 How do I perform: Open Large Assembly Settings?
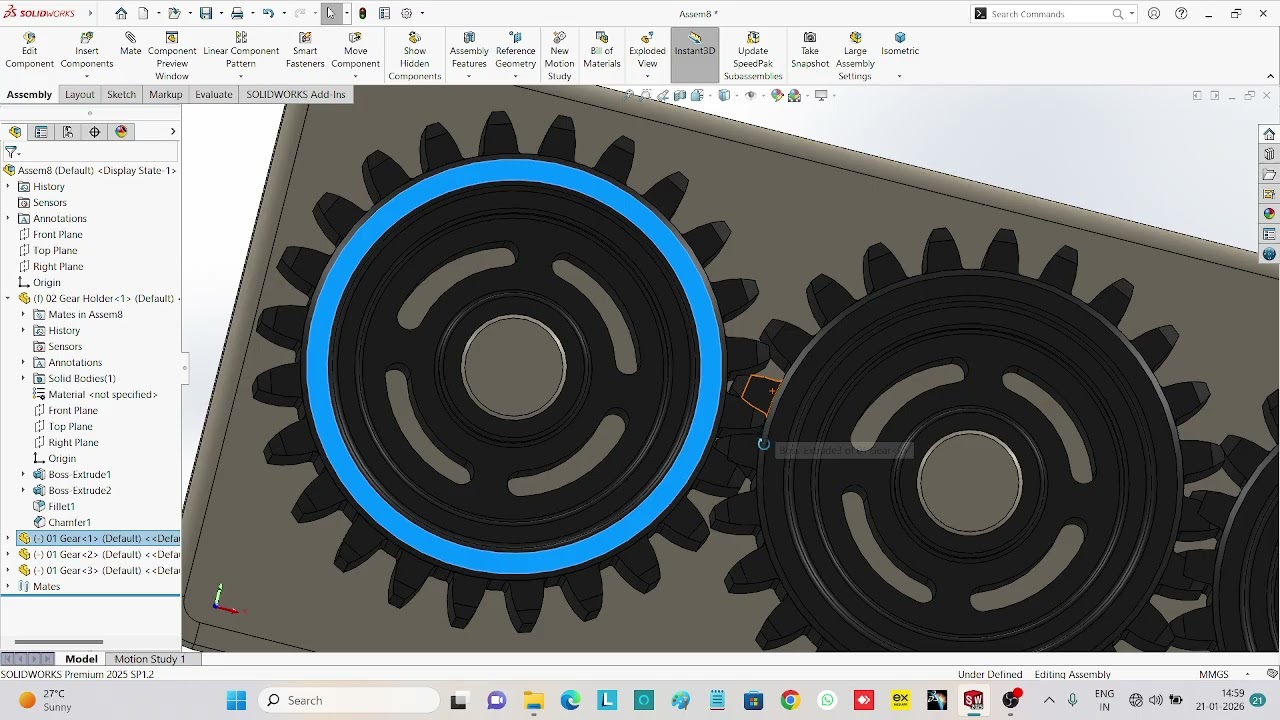click(855, 56)
